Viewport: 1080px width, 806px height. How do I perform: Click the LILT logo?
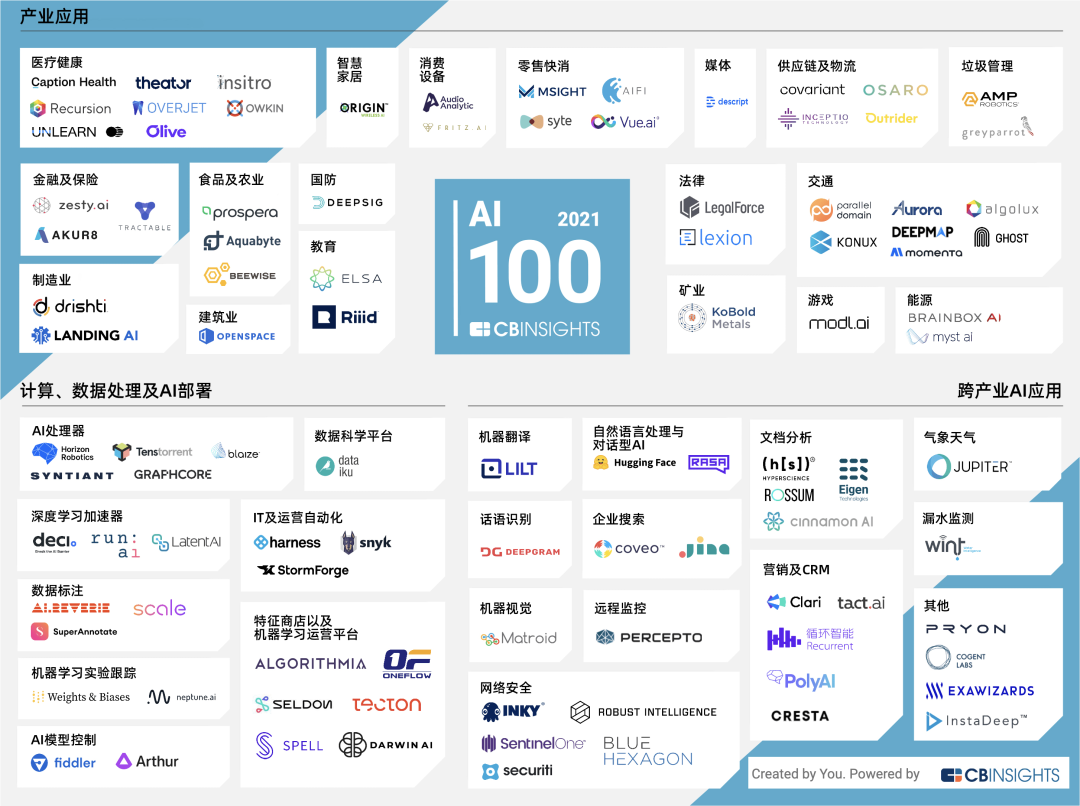click(508, 469)
